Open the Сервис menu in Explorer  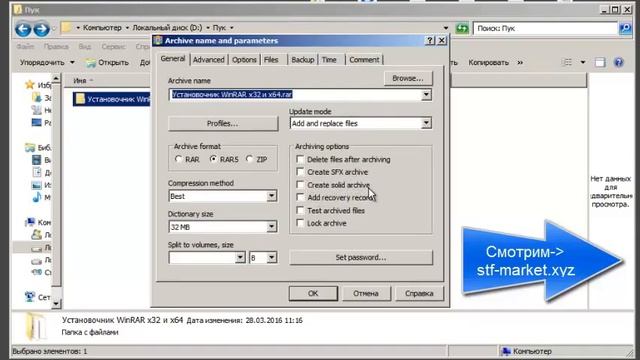(x=113, y=47)
